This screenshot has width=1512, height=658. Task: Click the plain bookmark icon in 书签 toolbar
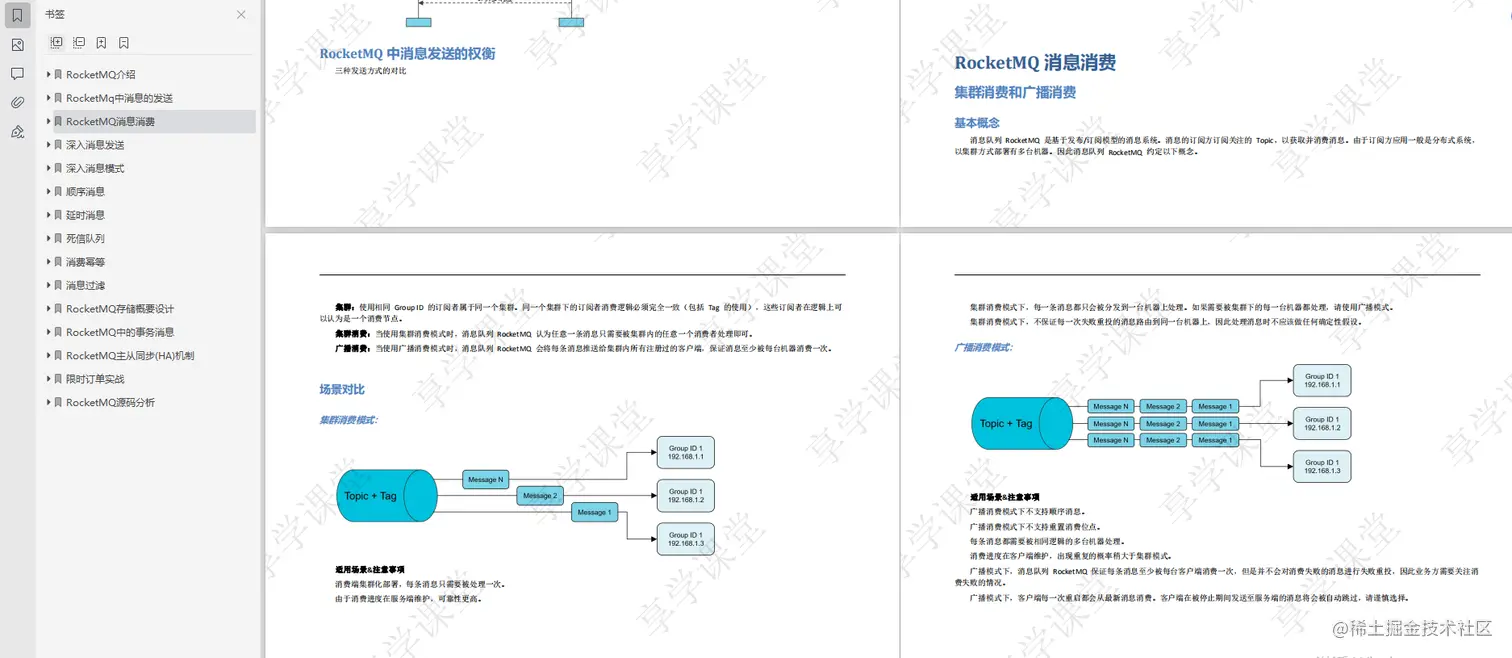(124, 43)
